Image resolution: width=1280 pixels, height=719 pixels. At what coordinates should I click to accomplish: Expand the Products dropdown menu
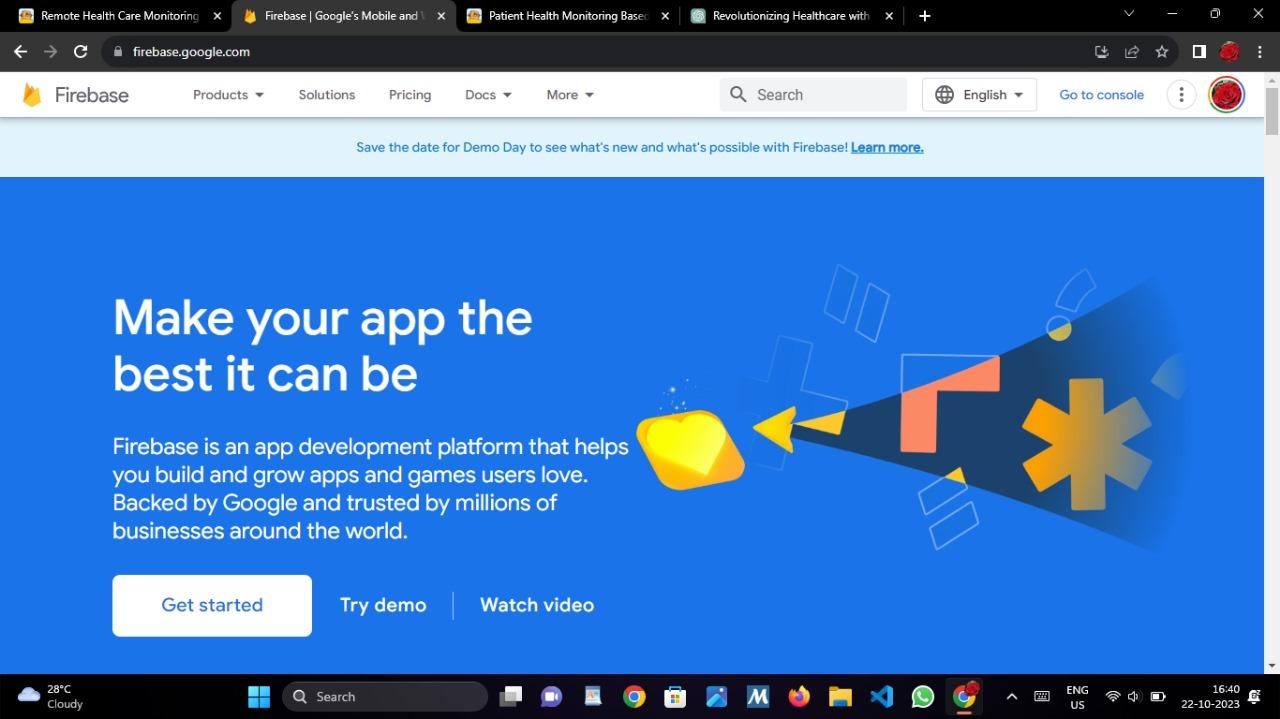[x=228, y=95]
